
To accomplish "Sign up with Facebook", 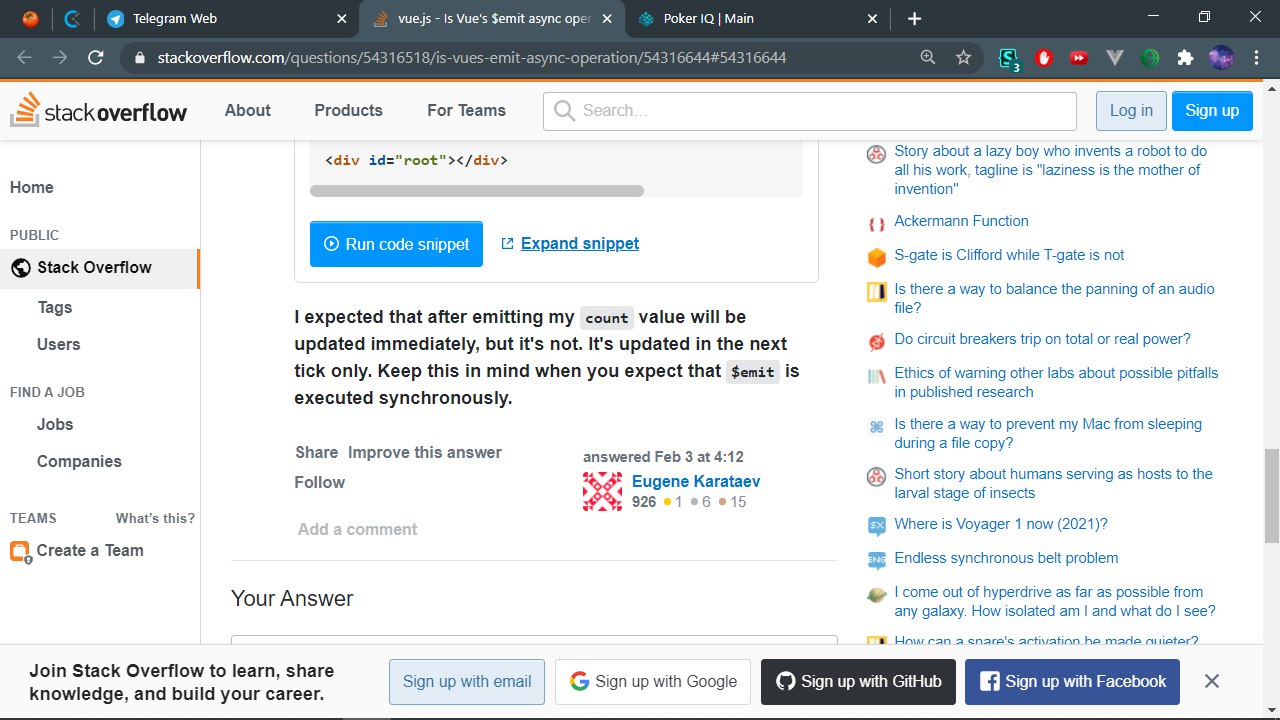I will [1072, 681].
